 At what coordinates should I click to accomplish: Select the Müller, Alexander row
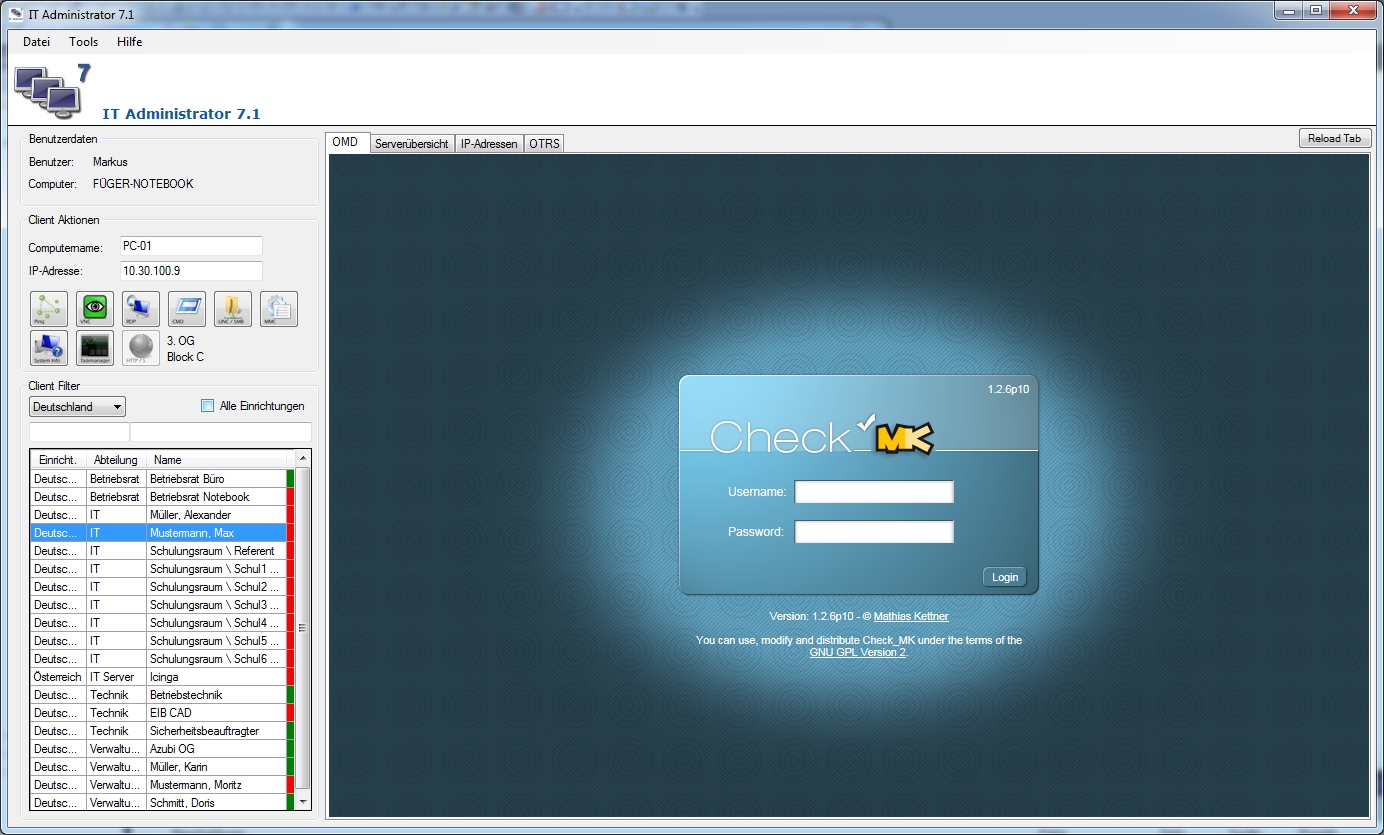point(162,515)
